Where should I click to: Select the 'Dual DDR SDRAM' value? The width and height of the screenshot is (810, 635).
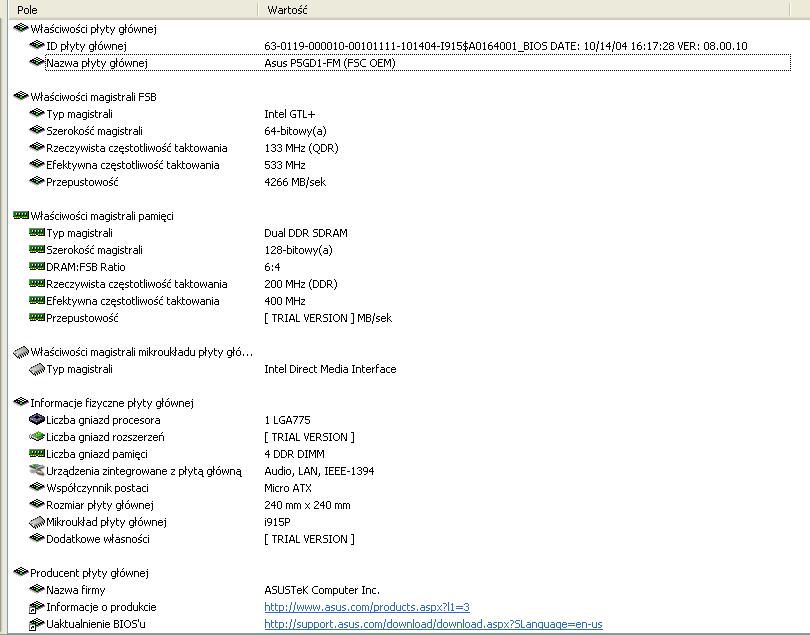click(306, 233)
